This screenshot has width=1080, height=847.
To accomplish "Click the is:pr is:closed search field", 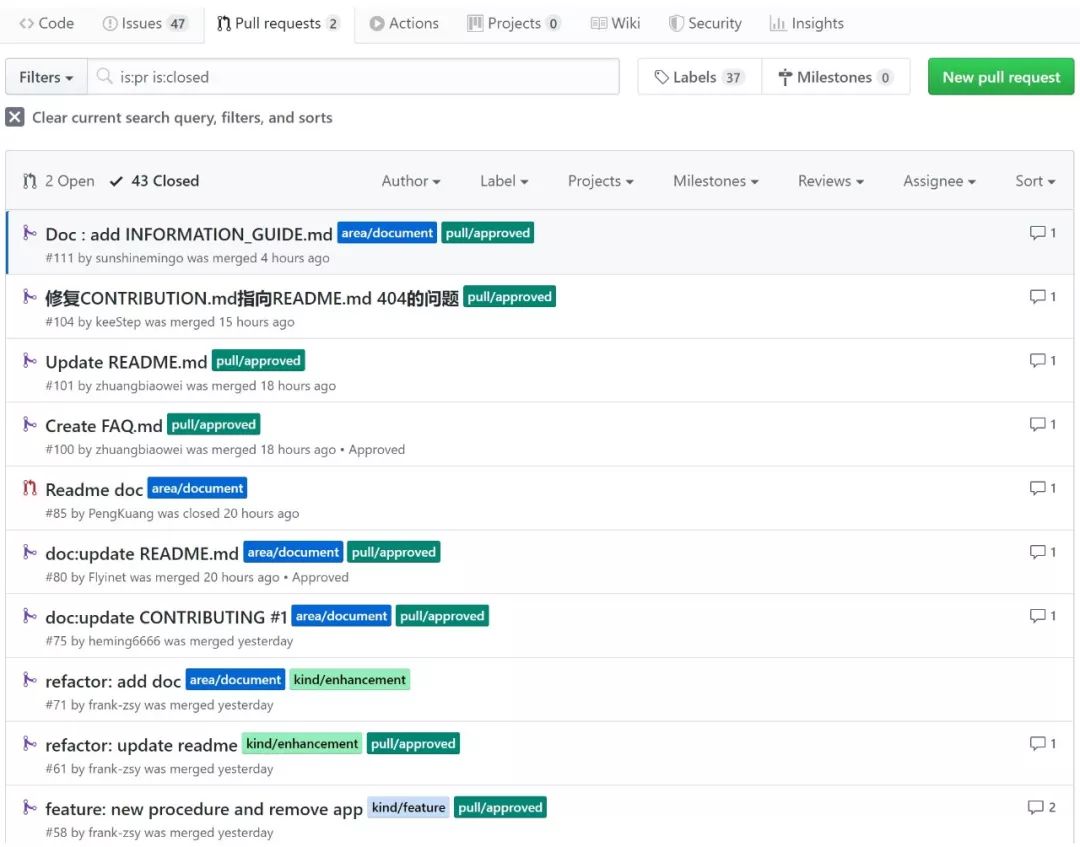I will coord(360,77).
